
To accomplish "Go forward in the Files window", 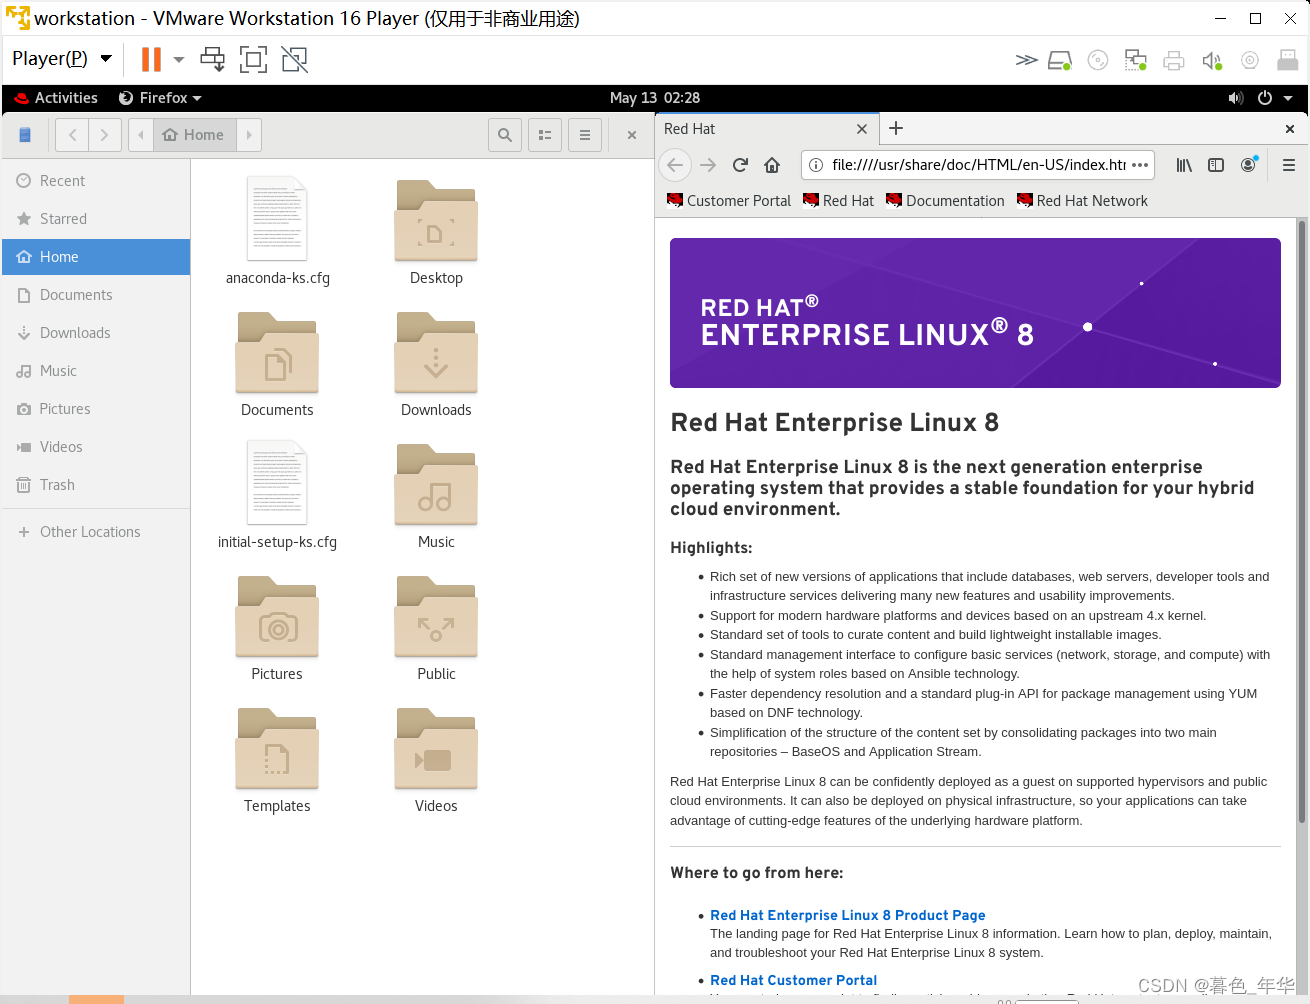I will click(x=105, y=135).
